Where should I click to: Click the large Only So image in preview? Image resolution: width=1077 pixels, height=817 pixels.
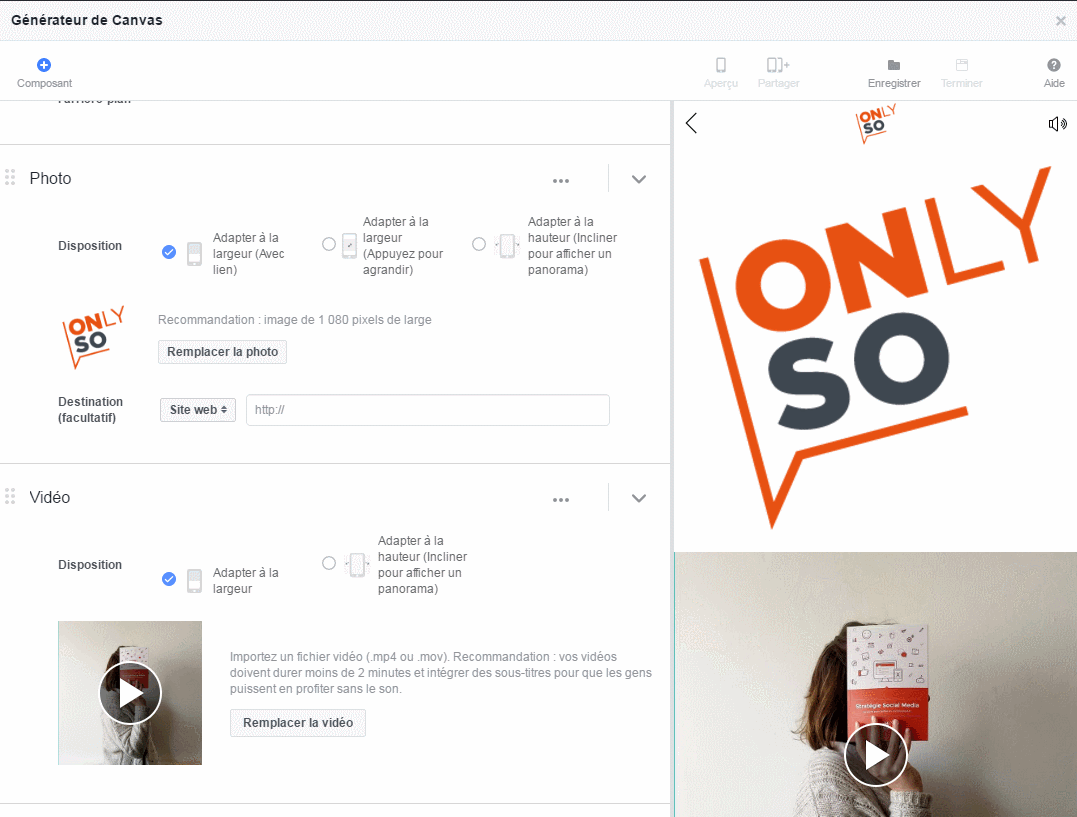875,347
